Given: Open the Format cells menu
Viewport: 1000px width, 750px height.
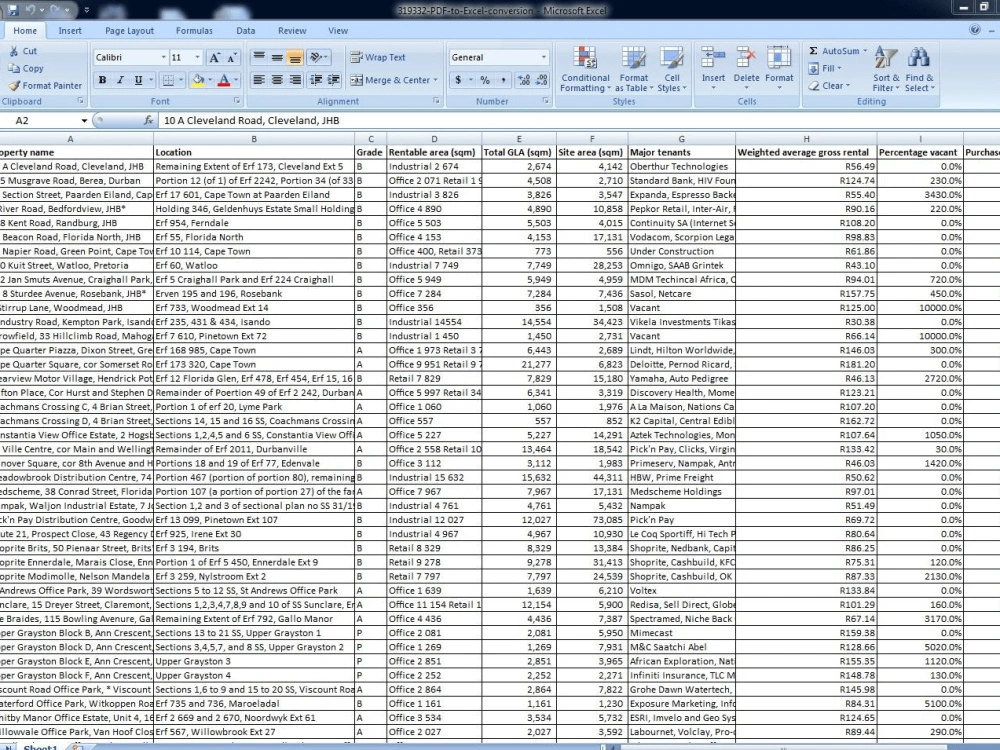Looking at the screenshot, I should click(x=779, y=68).
